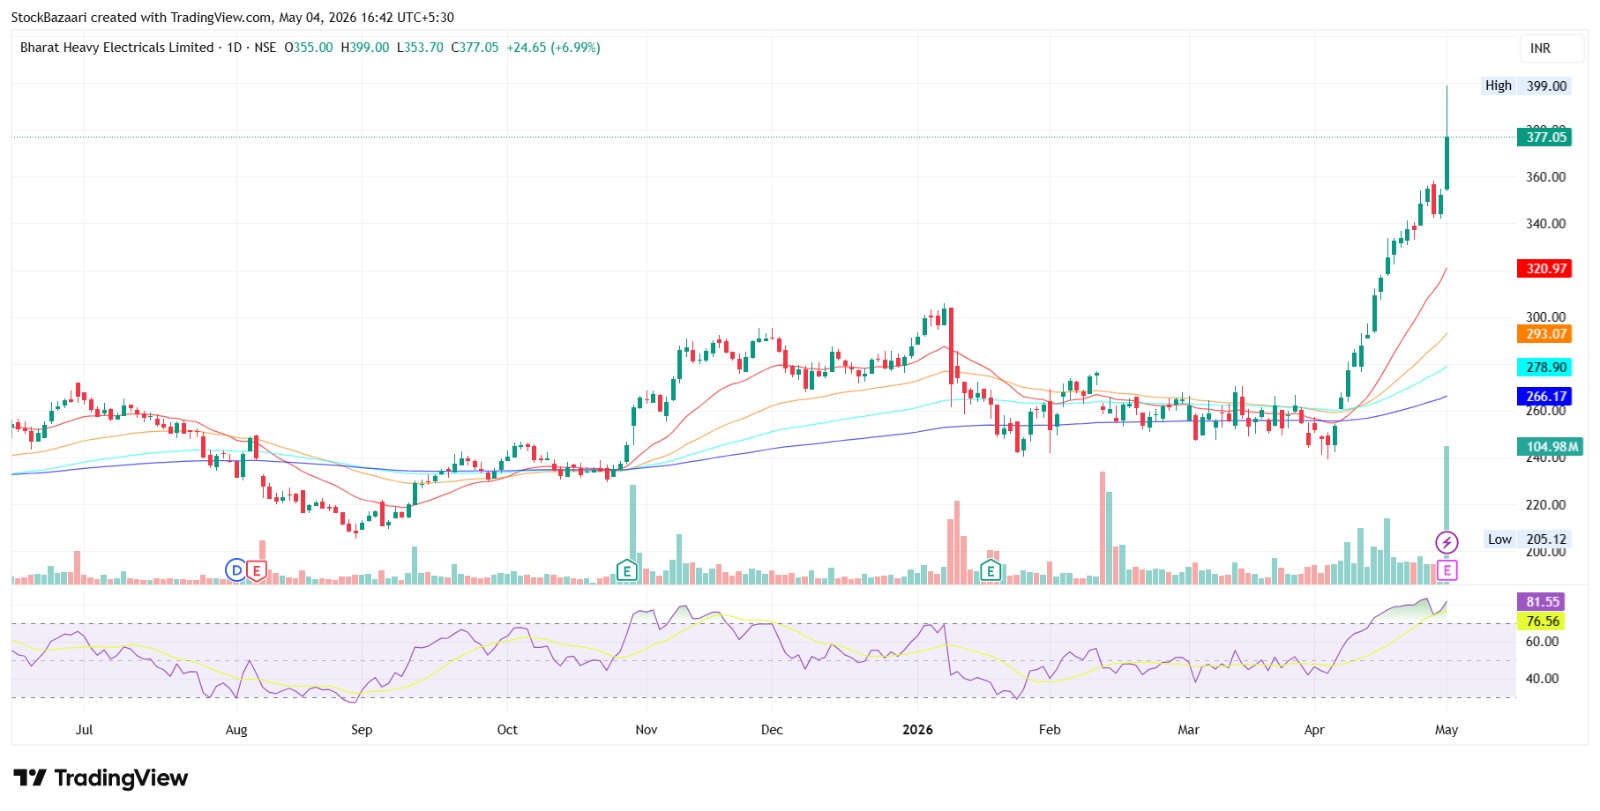This screenshot has width=1600, height=811.
Task: Click the Dec time axis label
Action: coord(772,730)
